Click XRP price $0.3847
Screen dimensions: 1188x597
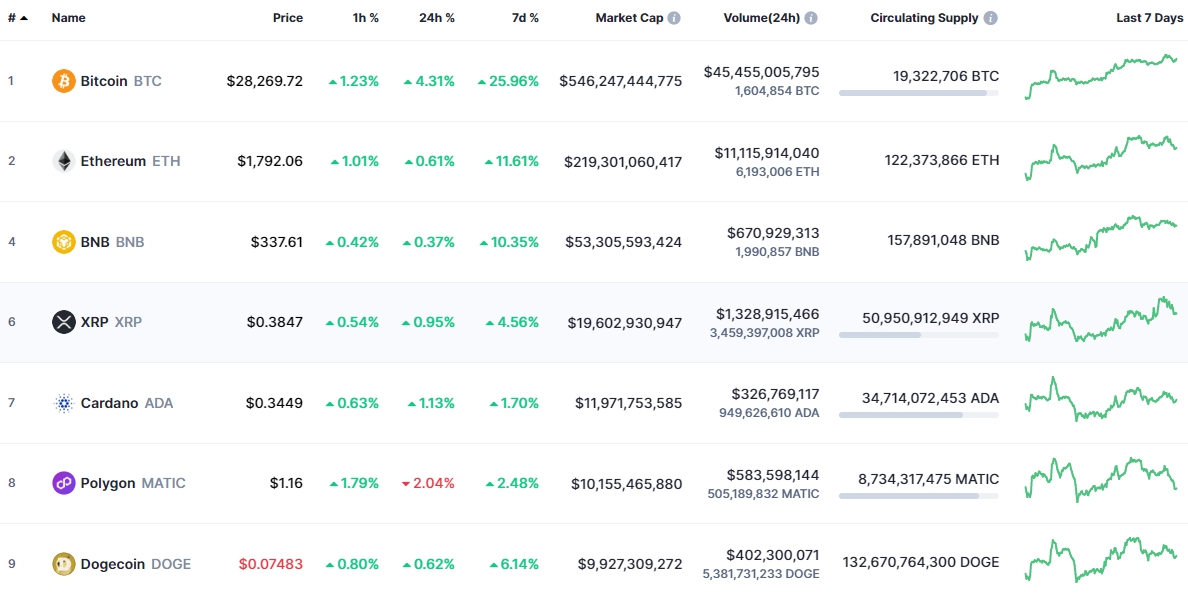274,322
